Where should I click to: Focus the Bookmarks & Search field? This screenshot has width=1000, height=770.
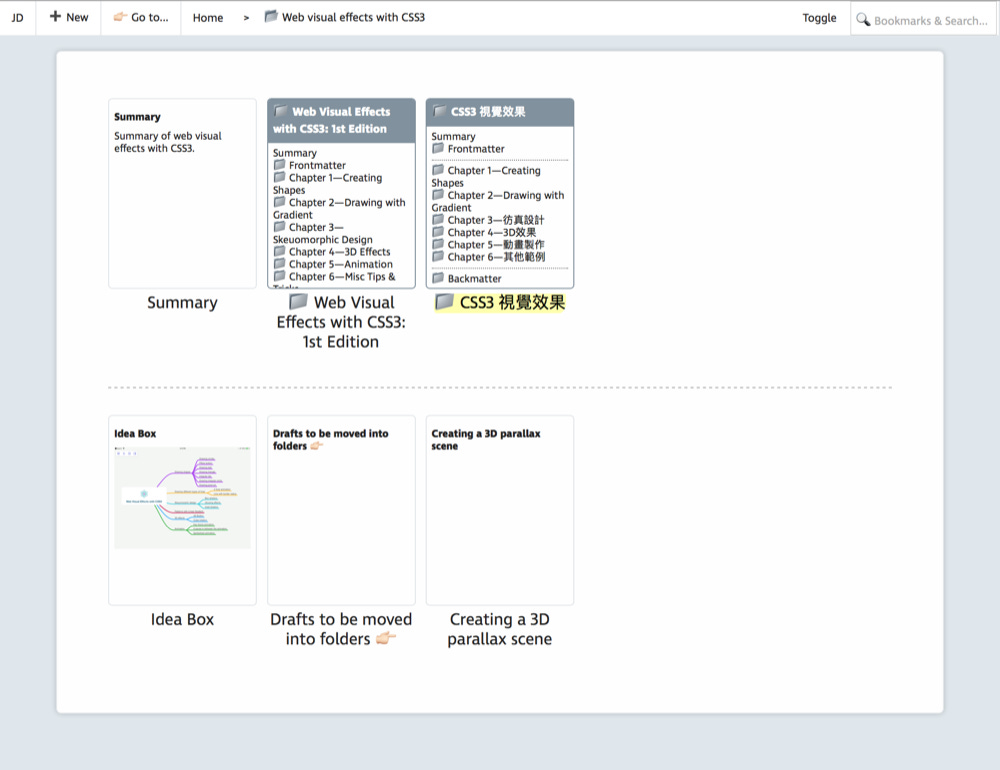pos(930,20)
